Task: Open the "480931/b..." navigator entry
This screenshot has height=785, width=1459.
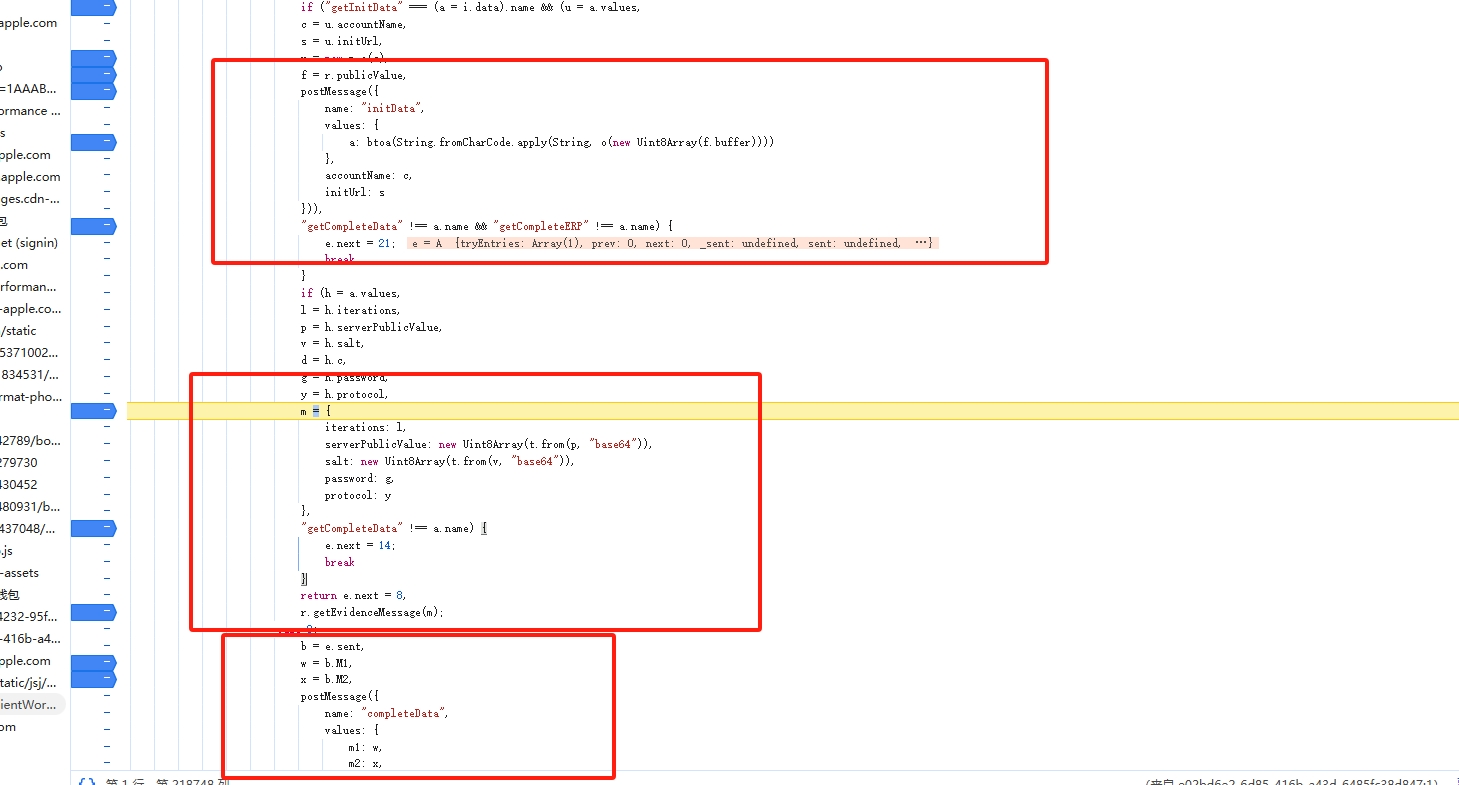Action: click(x=30, y=507)
